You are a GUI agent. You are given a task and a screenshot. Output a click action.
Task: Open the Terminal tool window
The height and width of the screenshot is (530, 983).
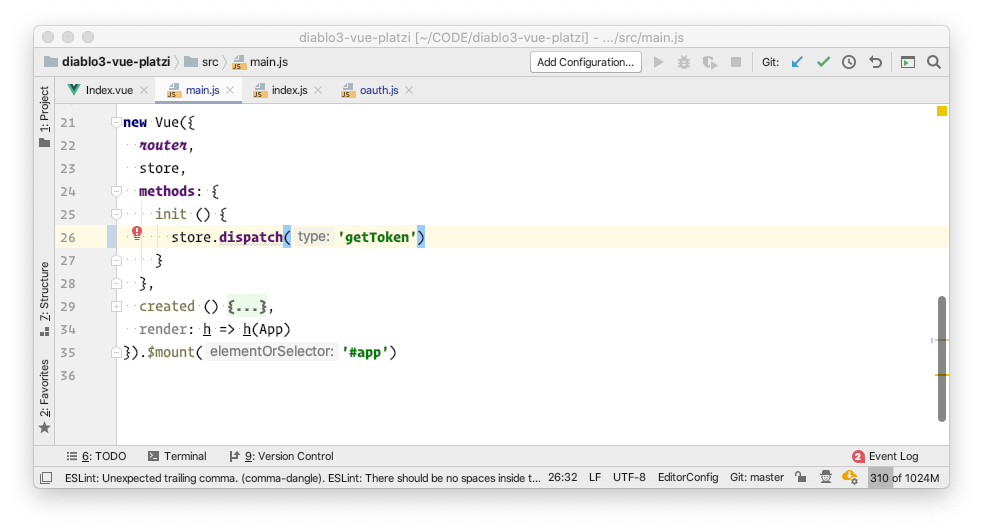pyautogui.click(x=177, y=456)
